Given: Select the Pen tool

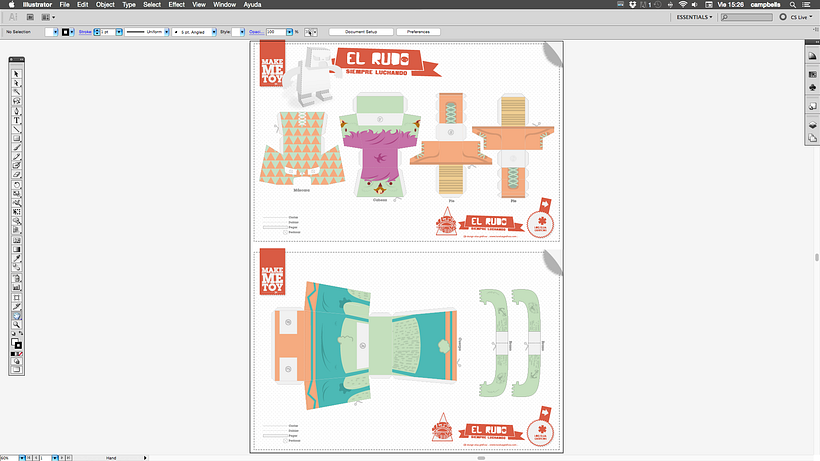Looking at the screenshot, I should click(16, 111).
